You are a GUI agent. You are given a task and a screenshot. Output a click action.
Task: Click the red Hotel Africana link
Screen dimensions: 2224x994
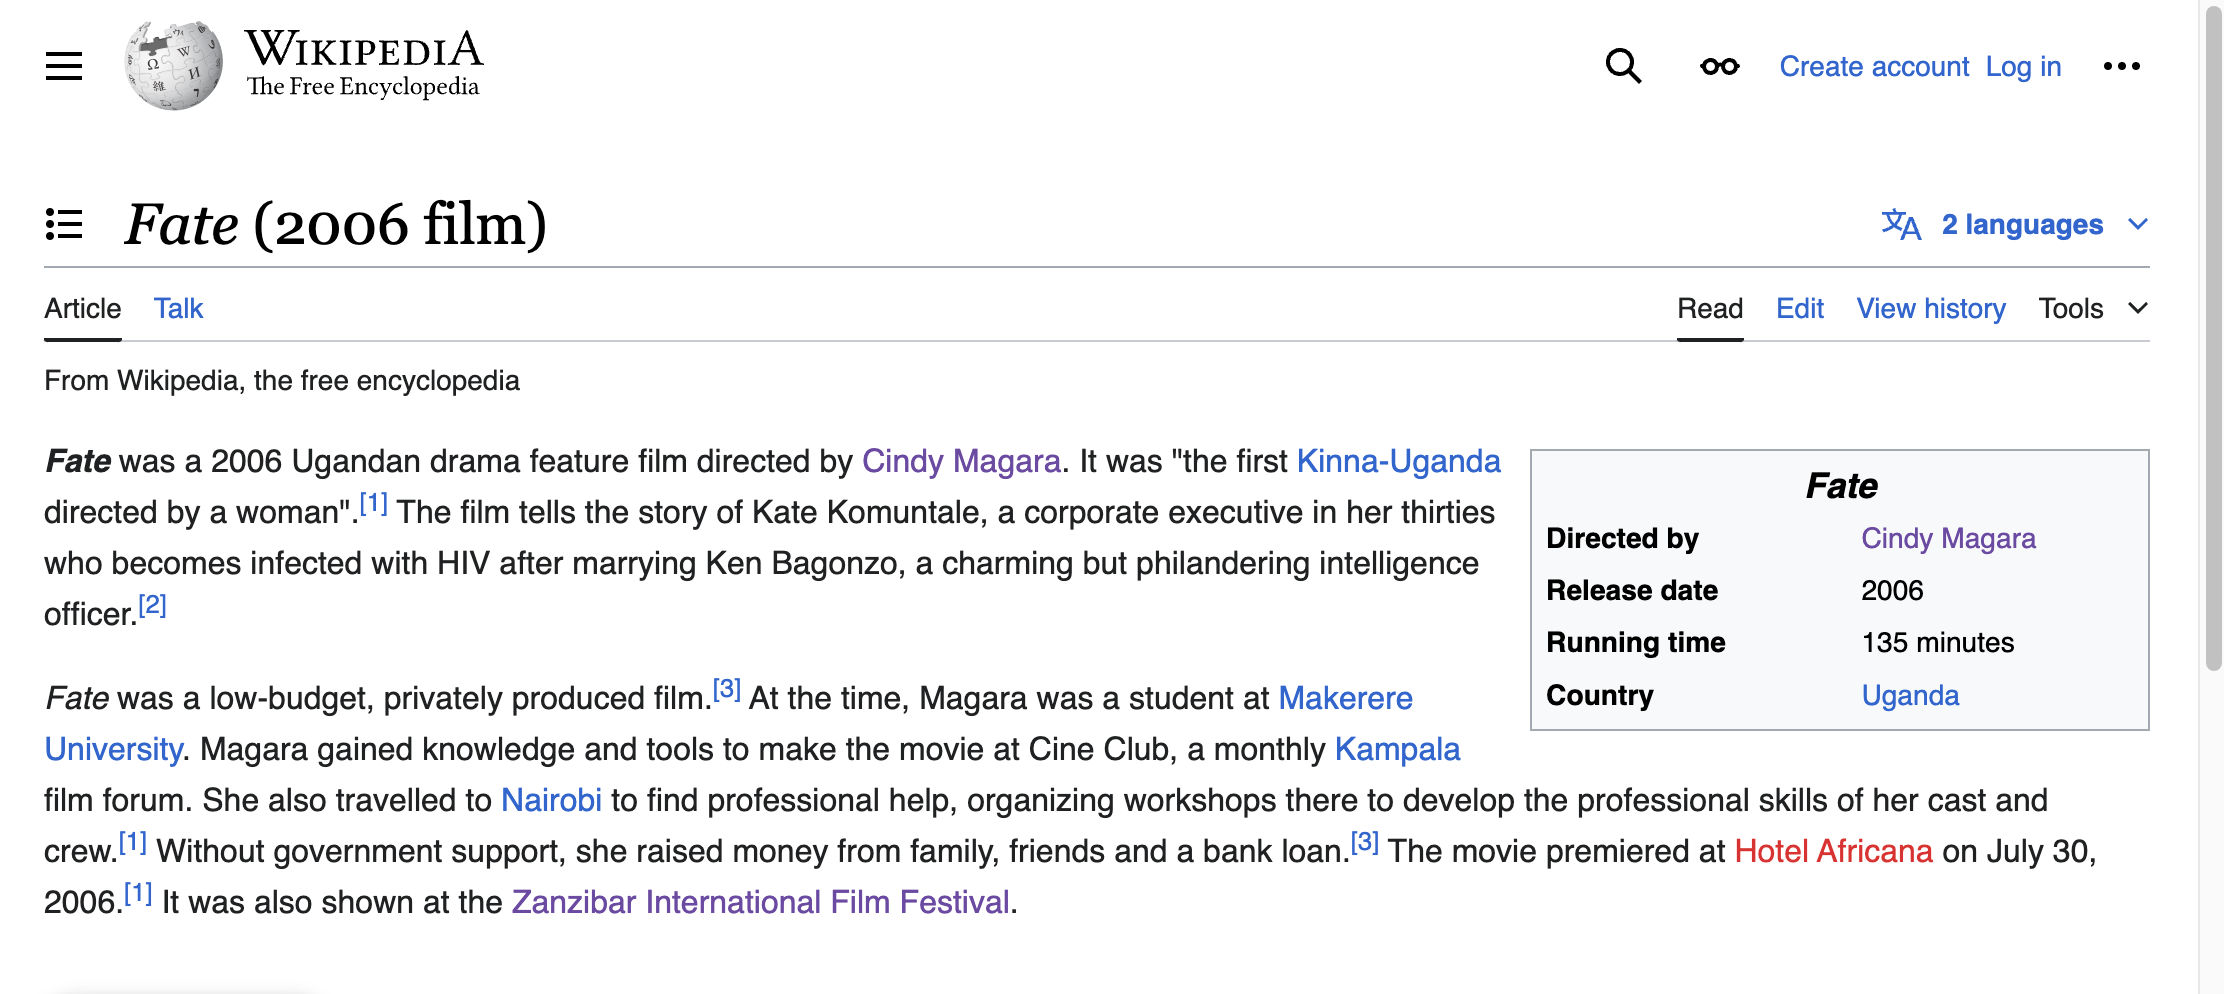(x=1833, y=851)
